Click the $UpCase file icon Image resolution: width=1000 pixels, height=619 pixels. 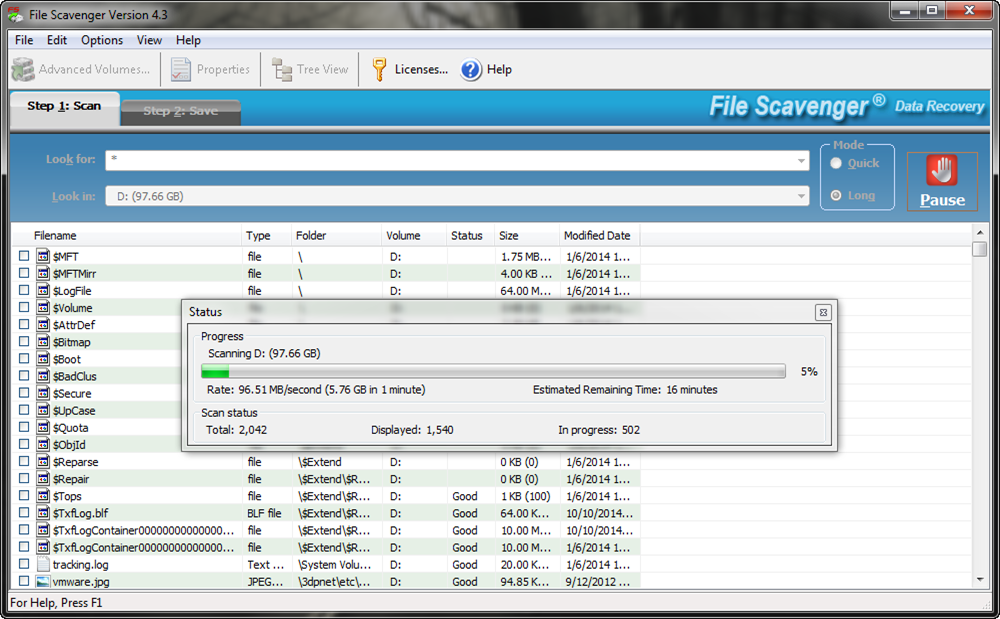pyautogui.click(x=43, y=411)
